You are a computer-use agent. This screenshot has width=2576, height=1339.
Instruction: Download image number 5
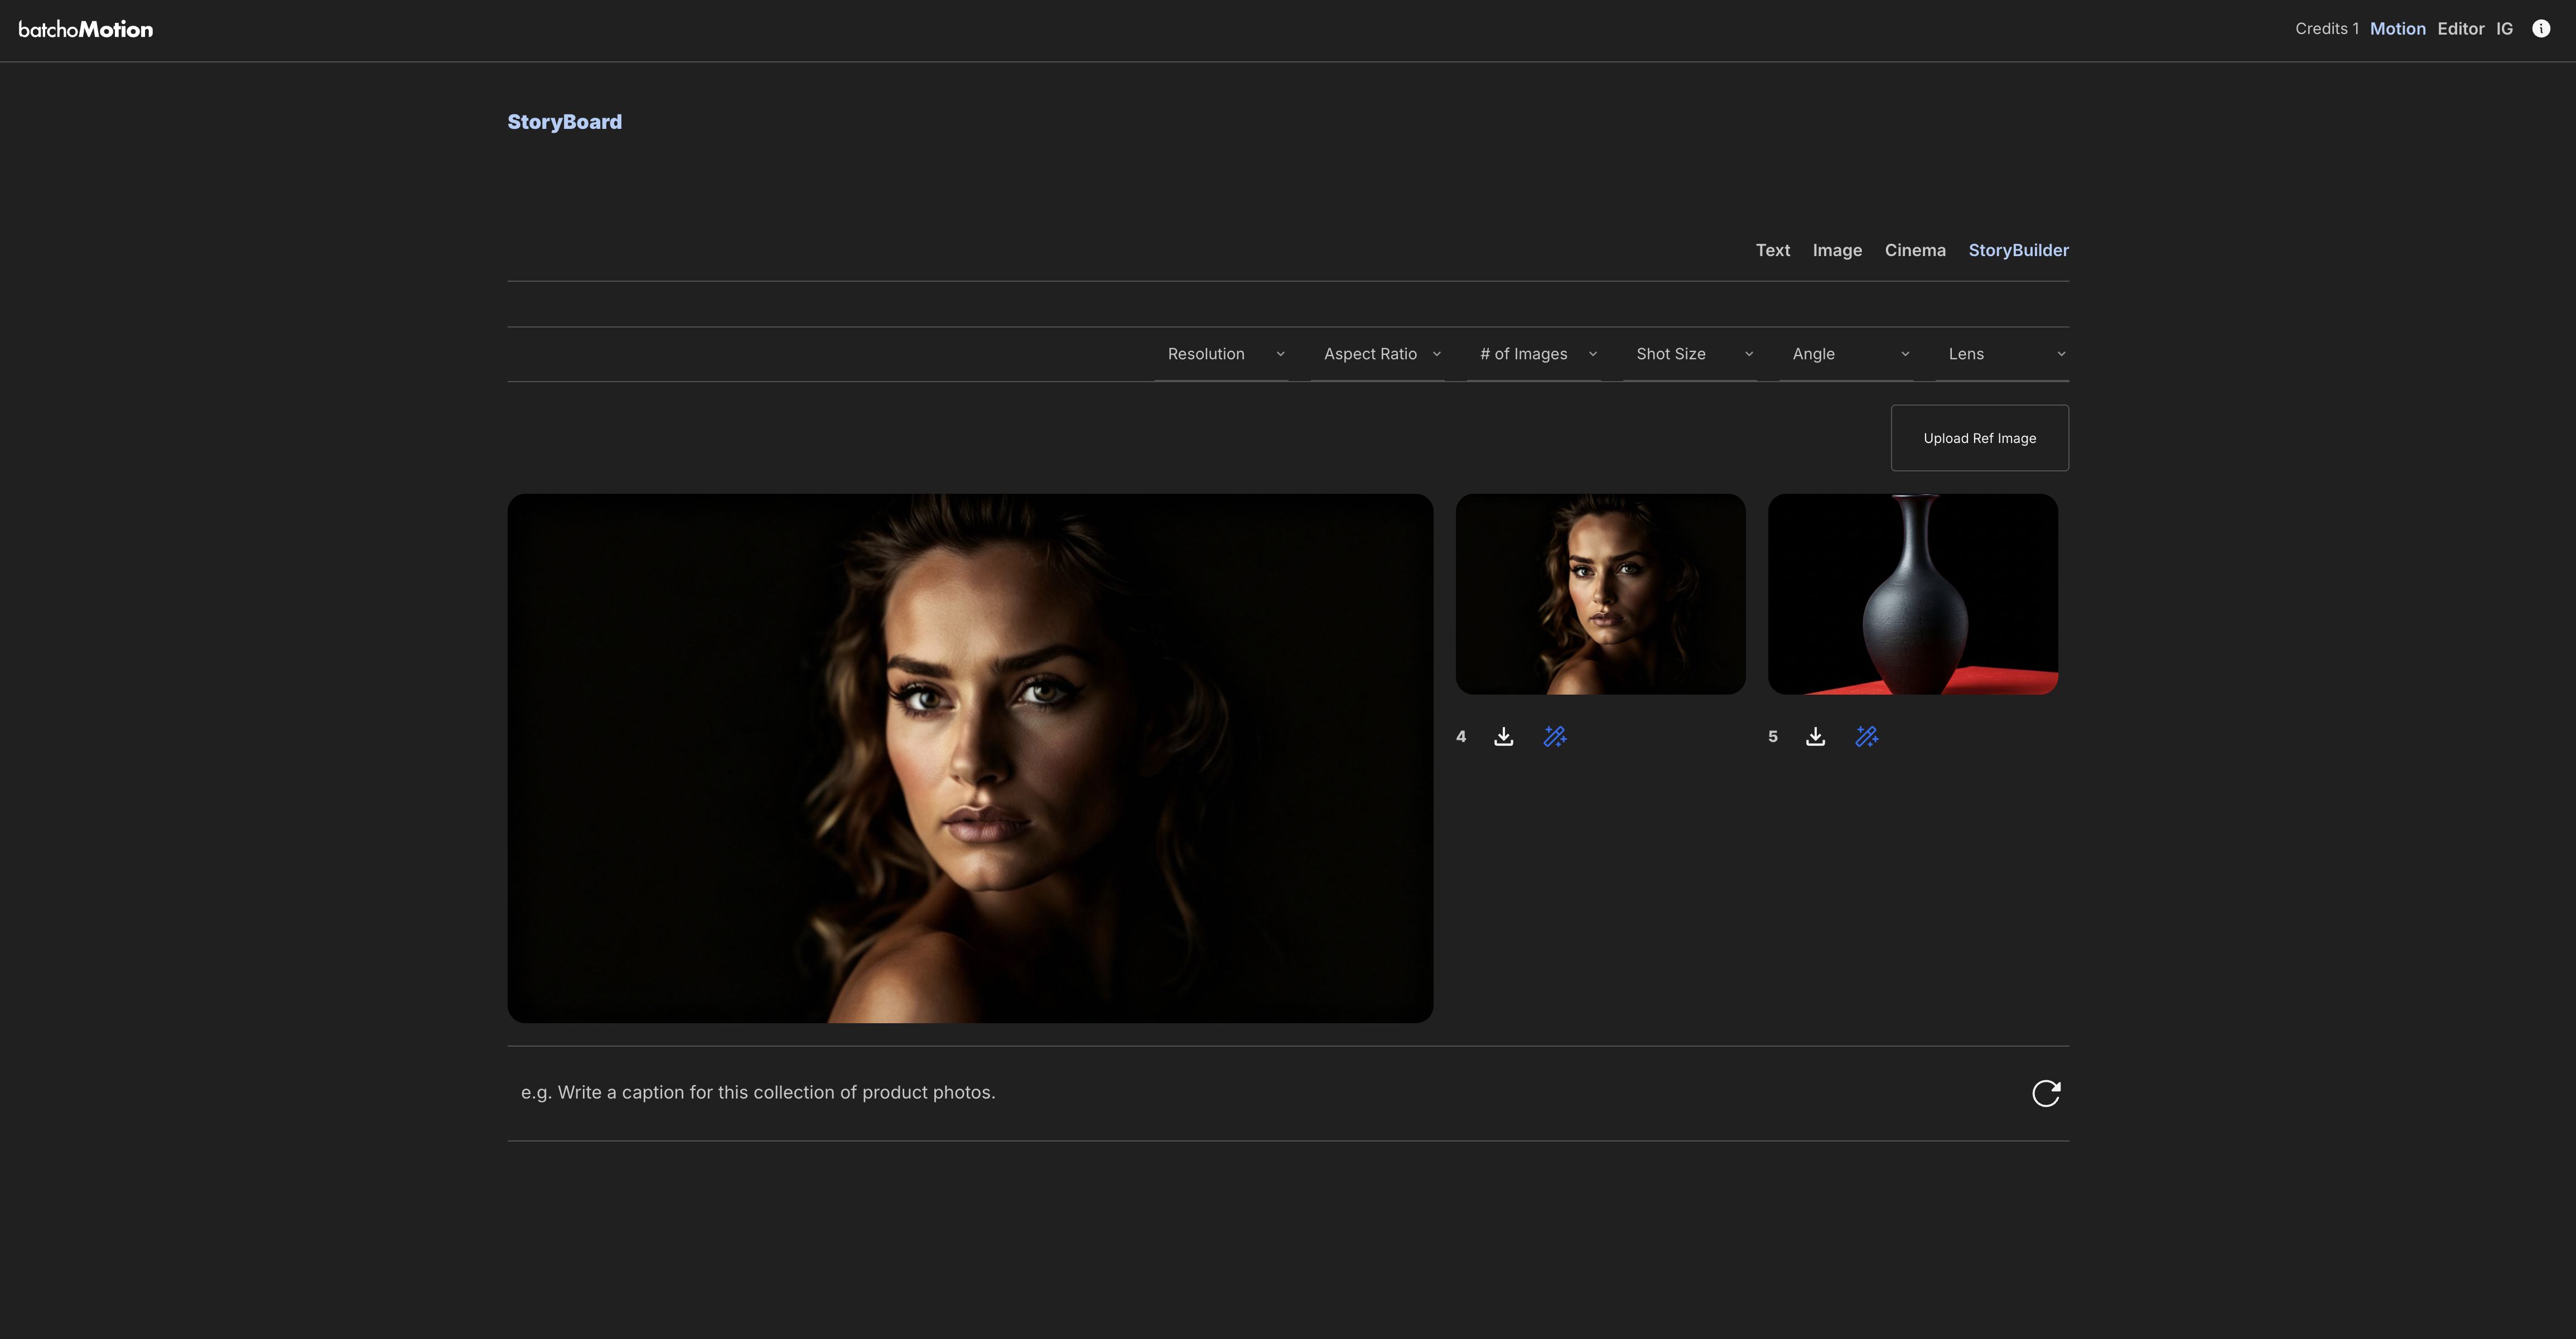pyautogui.click(x=1816, y=736)
